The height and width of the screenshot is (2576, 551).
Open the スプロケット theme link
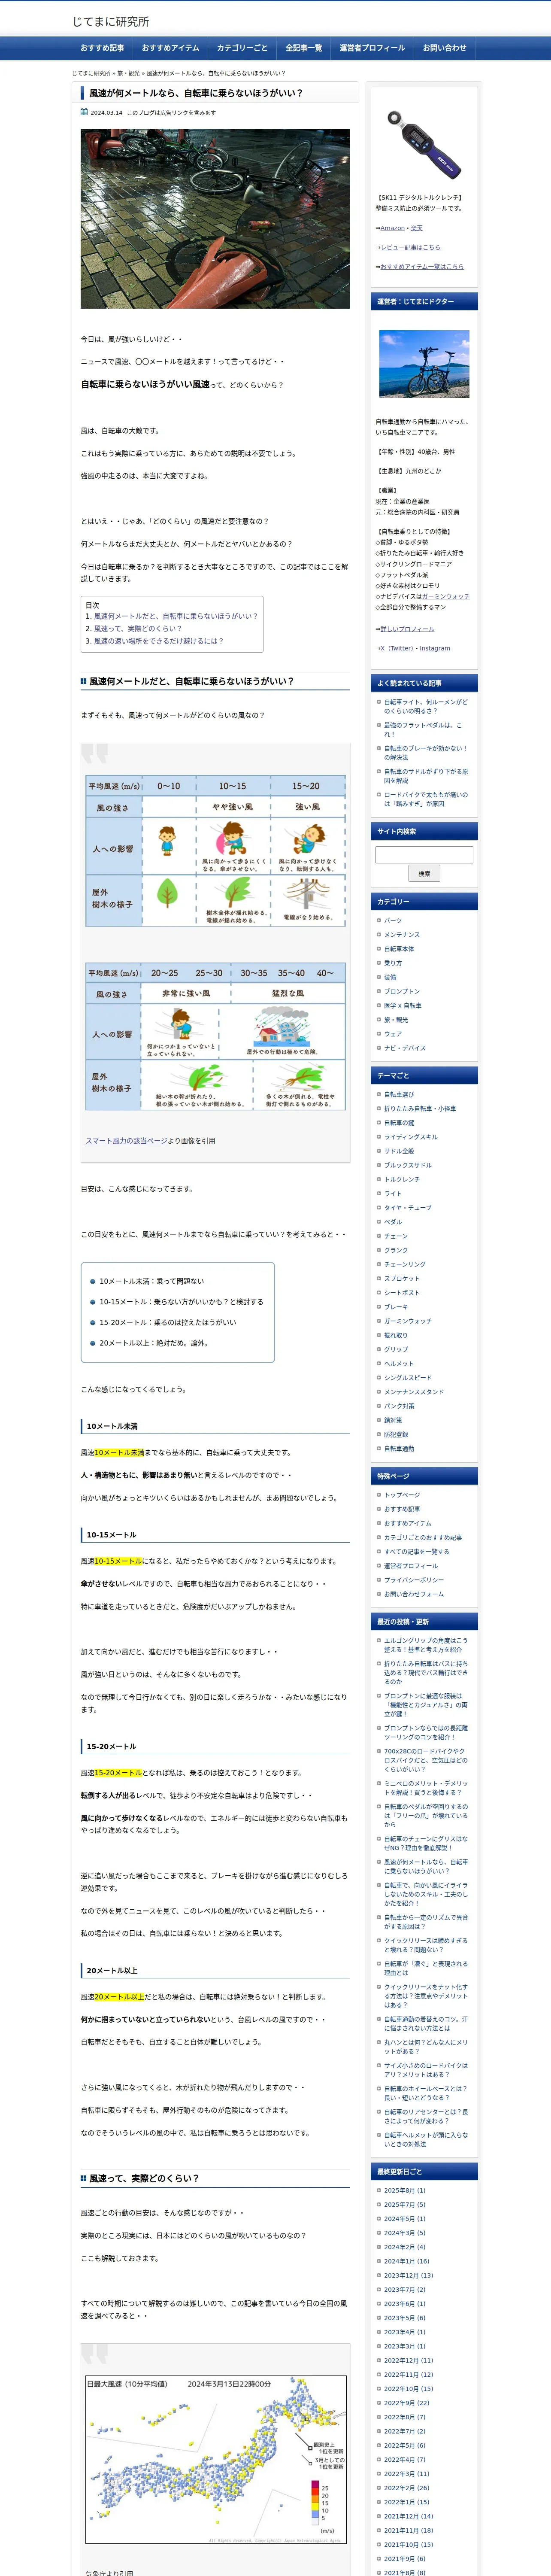pos(402,1278)
